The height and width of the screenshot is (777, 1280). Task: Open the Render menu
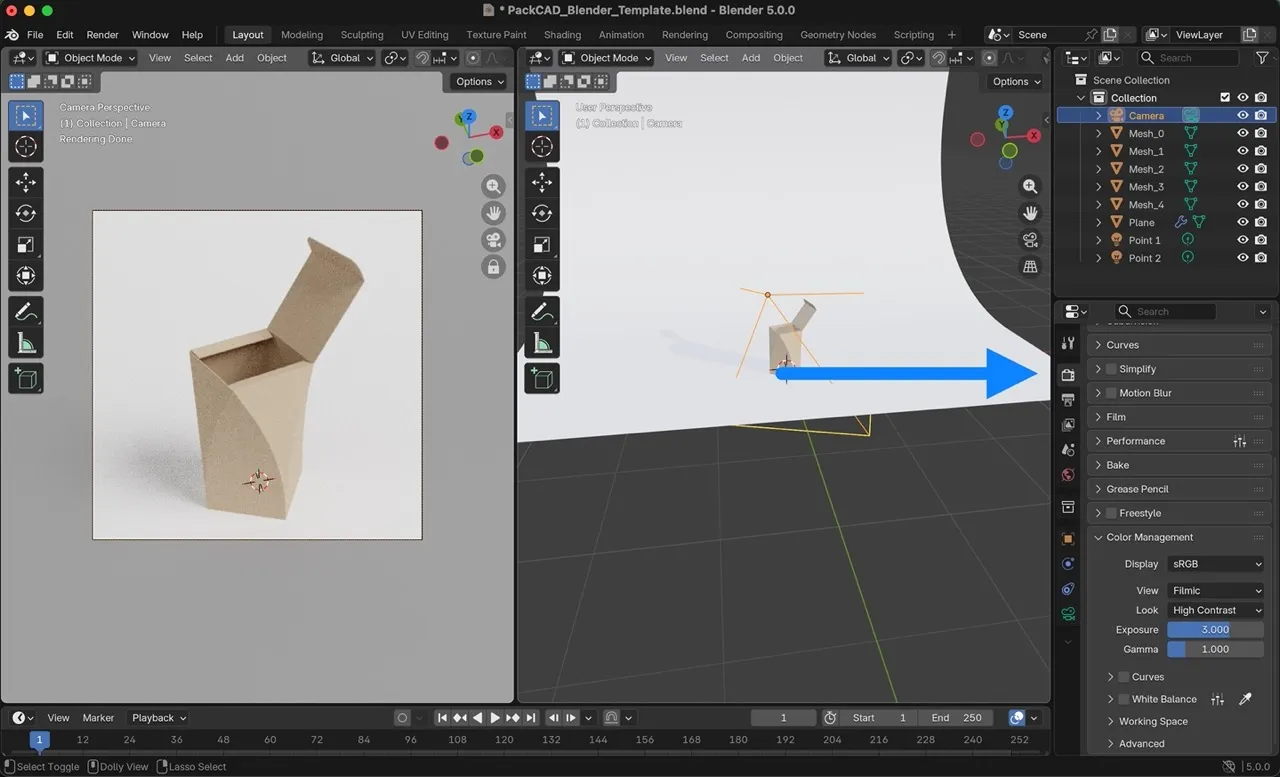click(x=102, y=35)
